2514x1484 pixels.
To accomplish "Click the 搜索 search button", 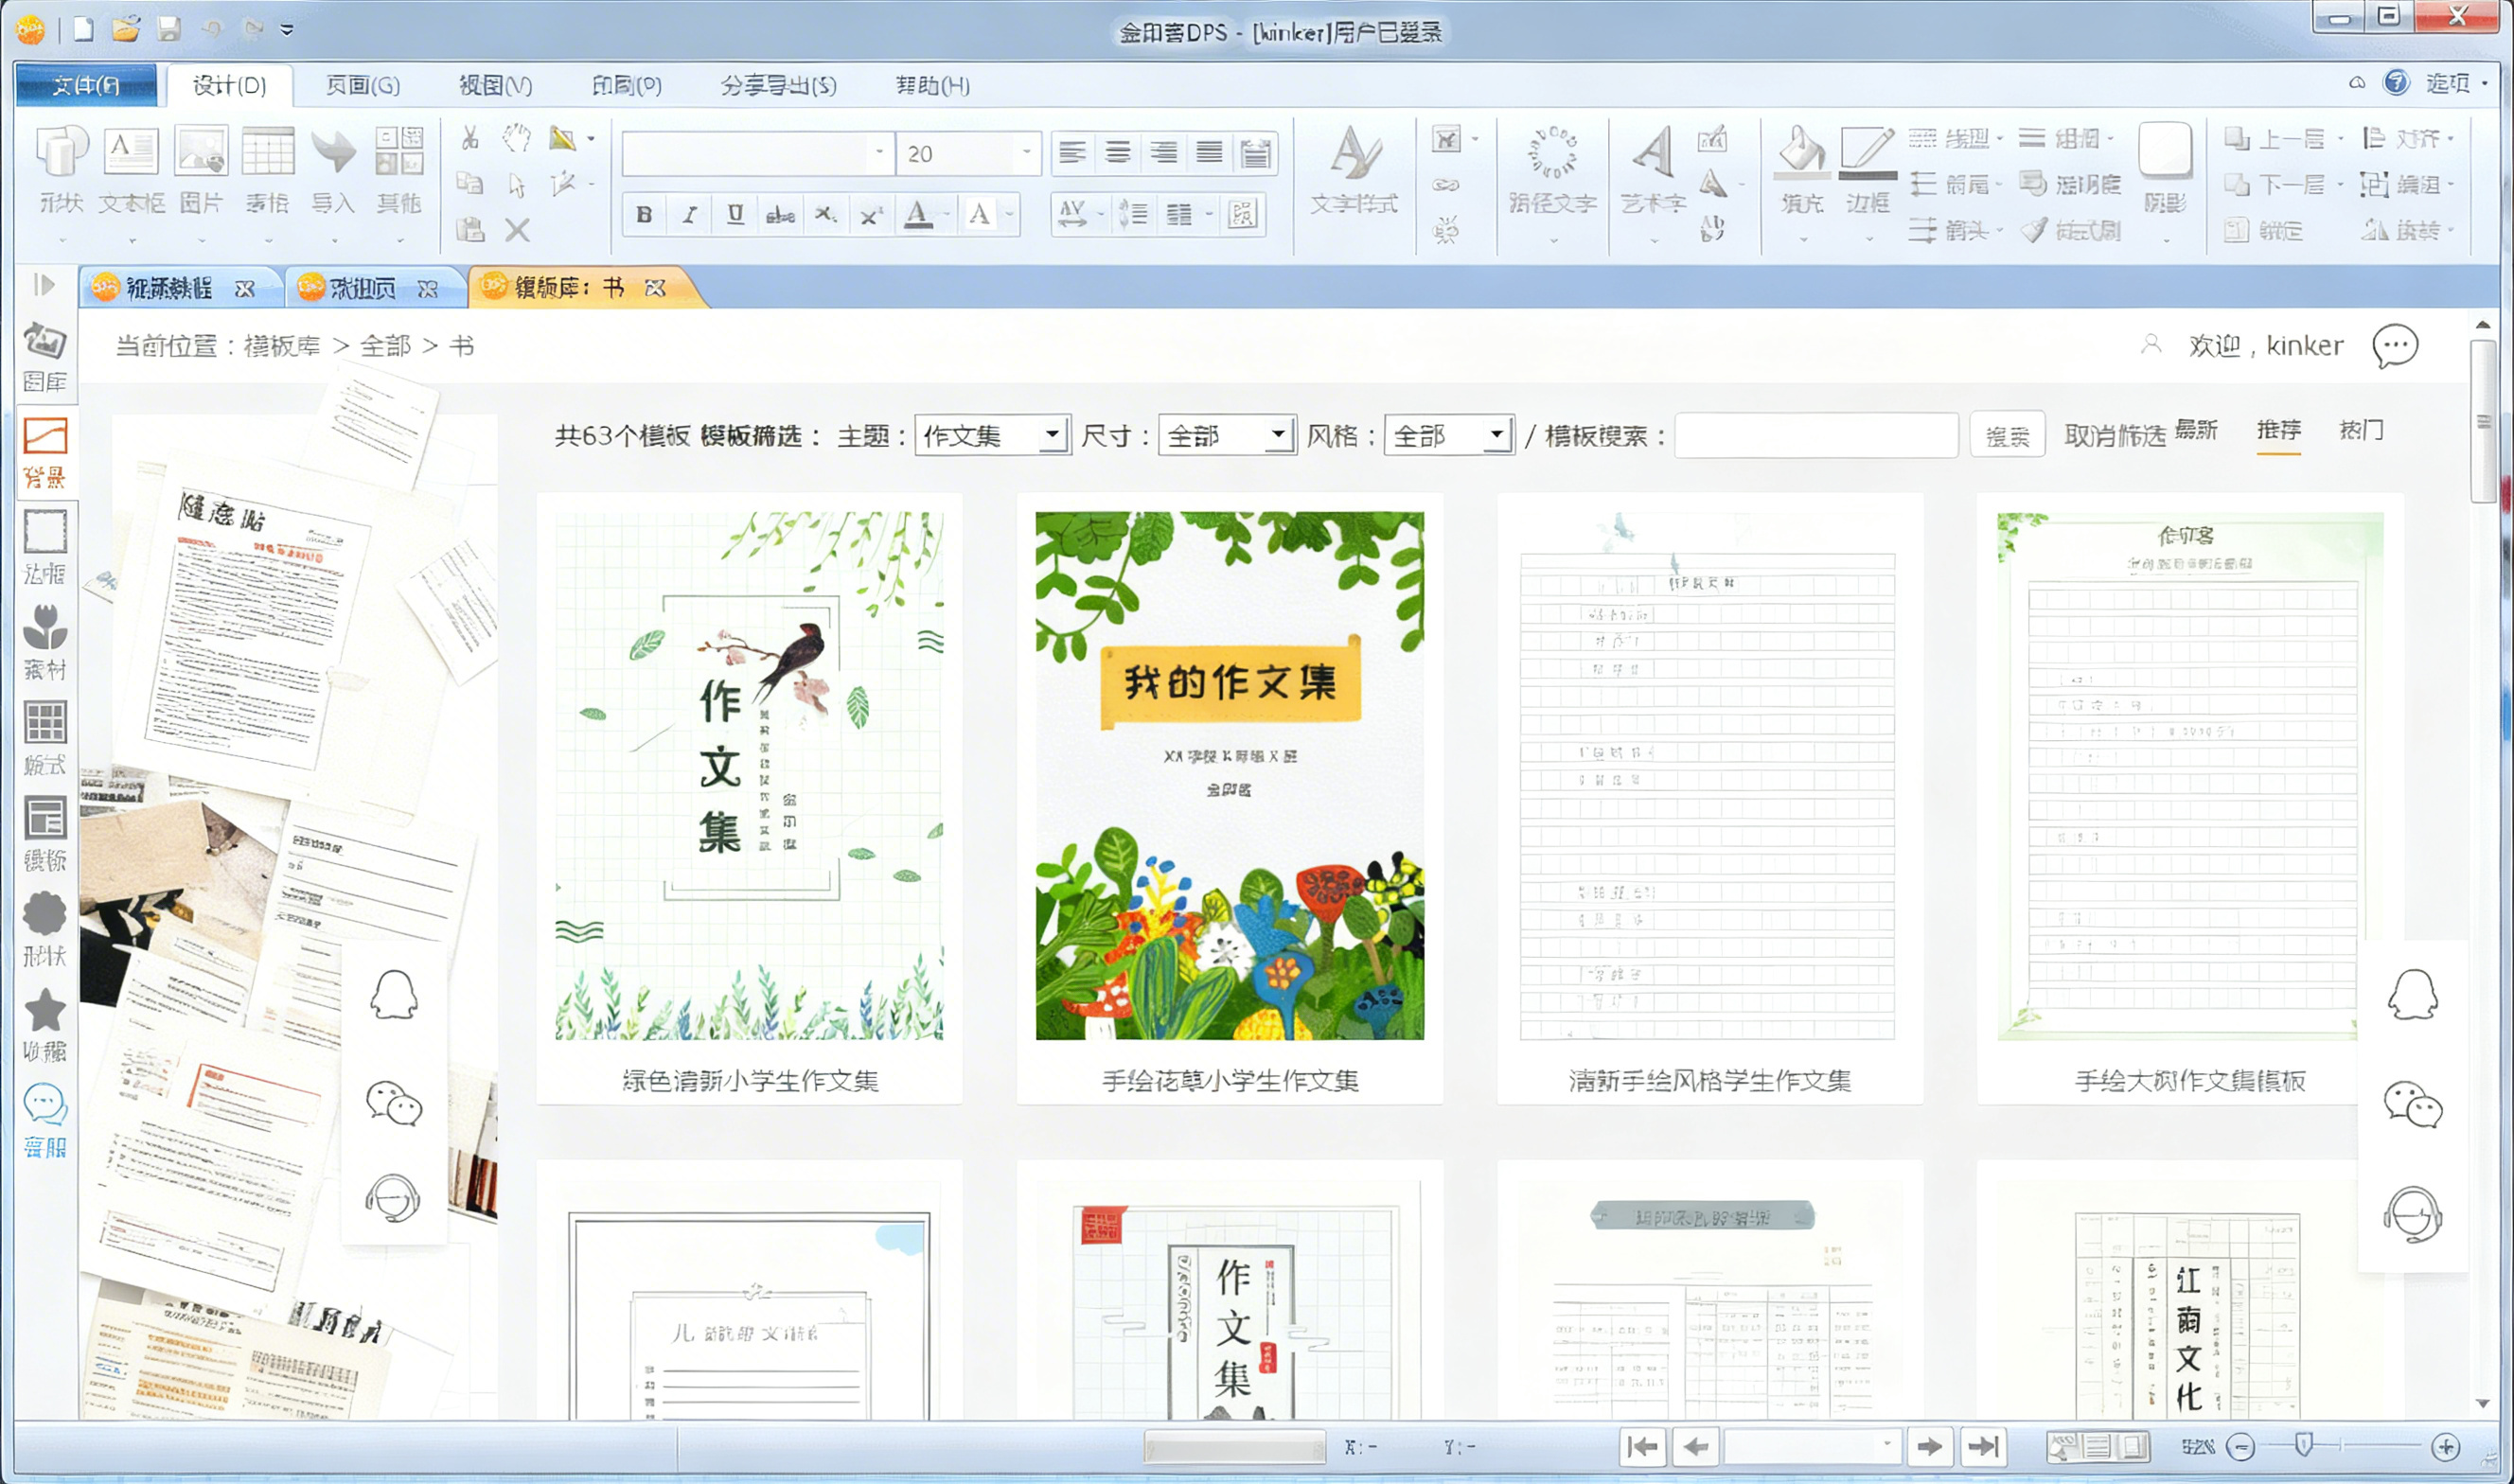I will 2007,436.
